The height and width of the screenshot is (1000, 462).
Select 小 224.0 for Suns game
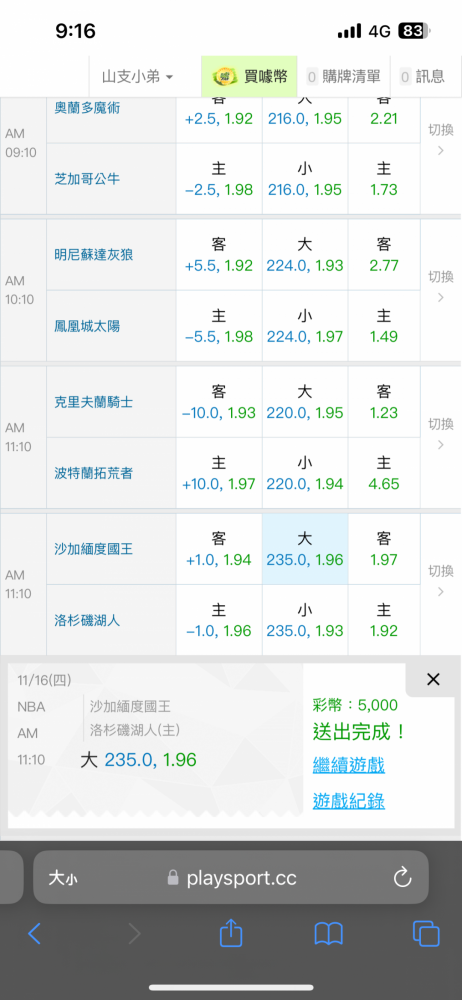pos(305,326)
